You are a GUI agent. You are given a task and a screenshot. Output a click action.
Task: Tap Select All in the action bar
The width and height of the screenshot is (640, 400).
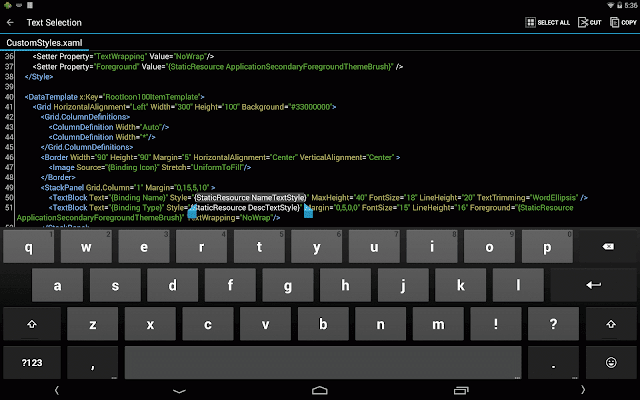click(547, 22)
